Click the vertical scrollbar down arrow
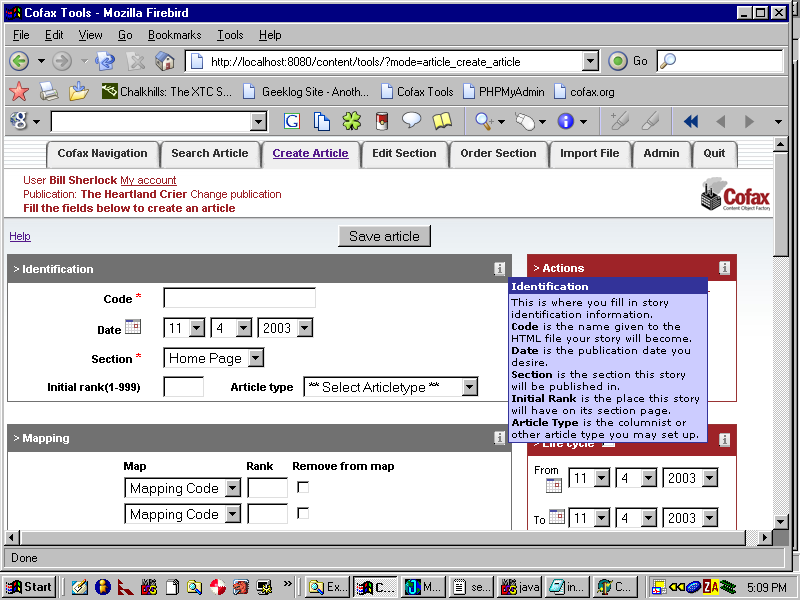The width and height of the screenshot is (800, 600). click(781, 521)
